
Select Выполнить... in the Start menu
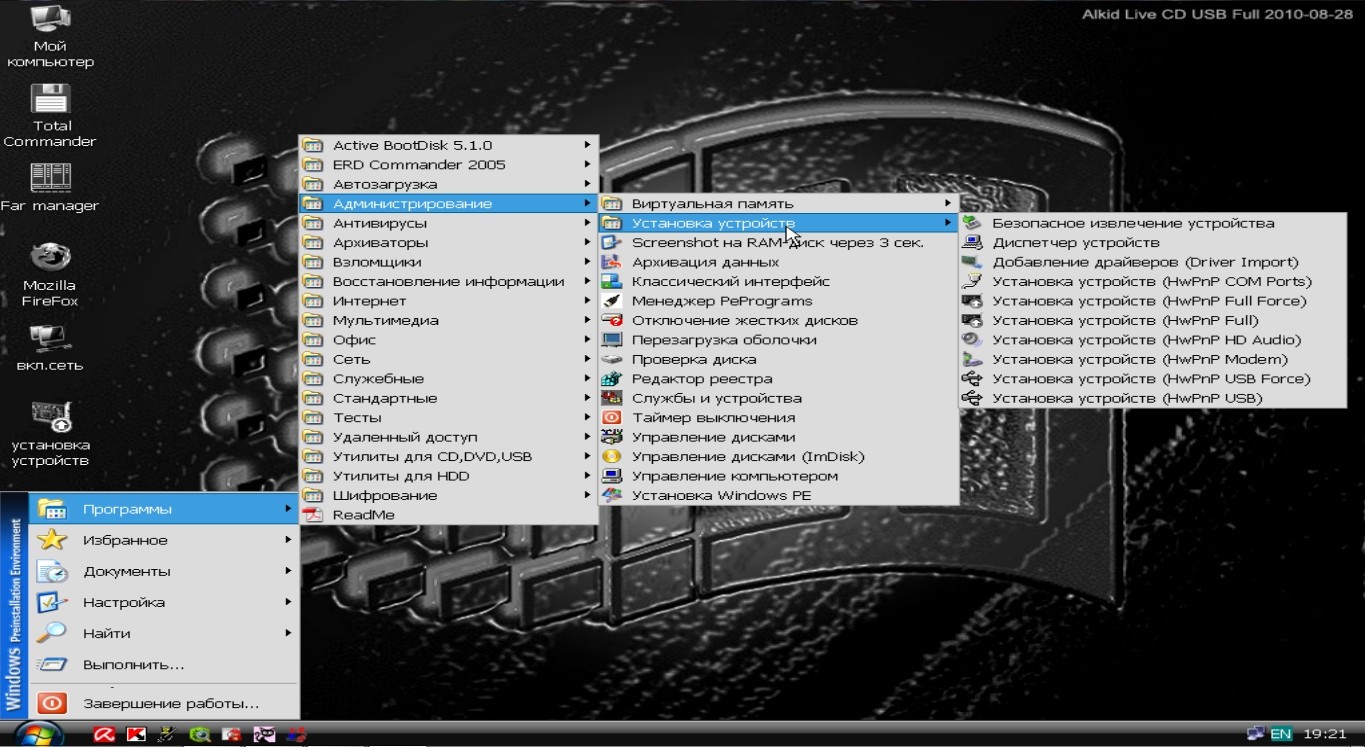(164, 664)
